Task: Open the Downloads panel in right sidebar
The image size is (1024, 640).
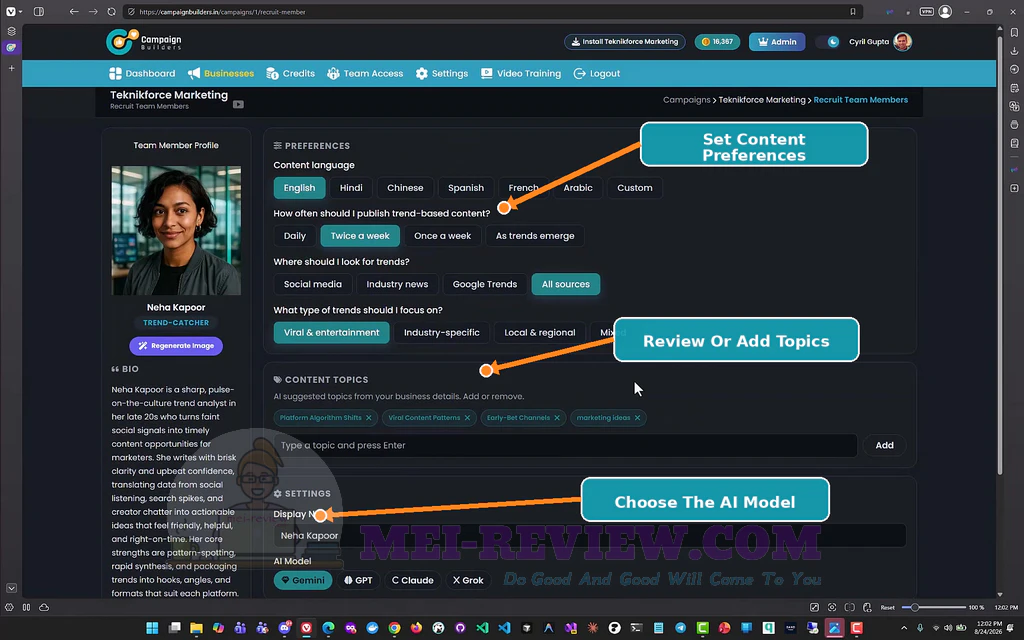Action: [x=1014, y=50]
